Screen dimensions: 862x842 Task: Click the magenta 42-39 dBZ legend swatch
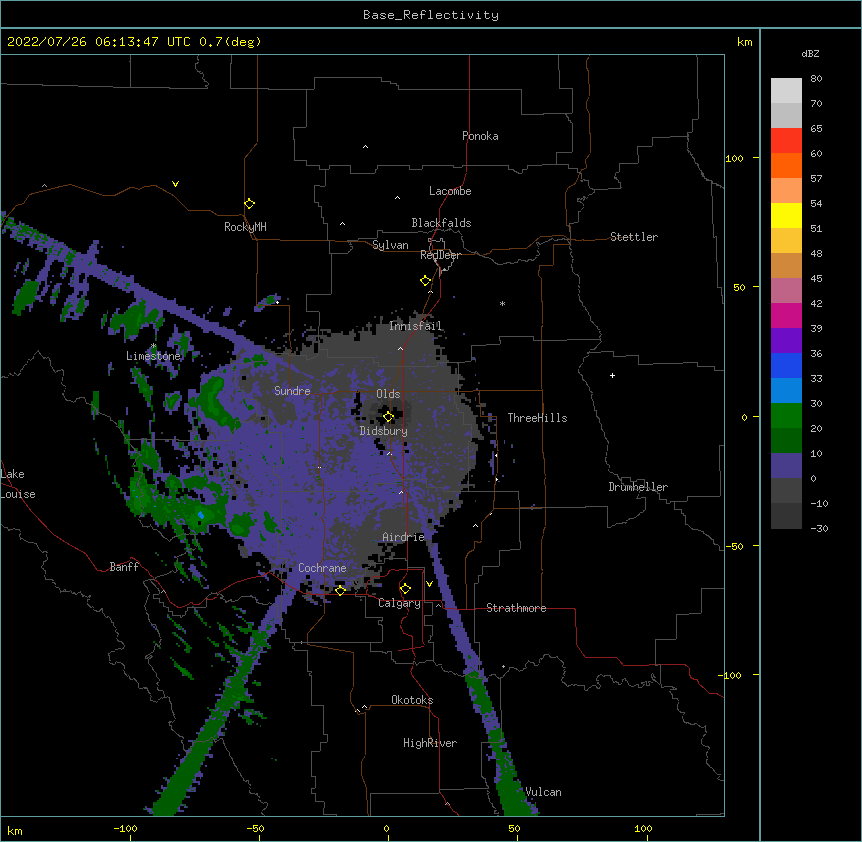coord(786,315)
